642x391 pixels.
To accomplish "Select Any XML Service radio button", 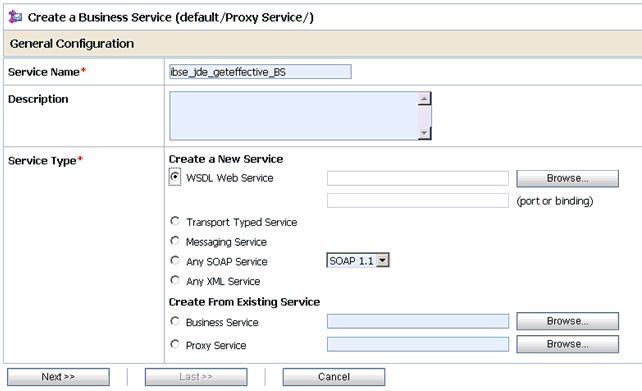I will point(175,280).
